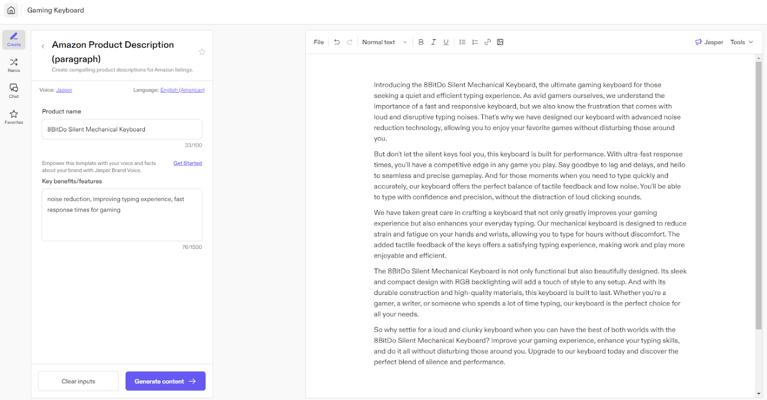Insert a numbered list

coord(475,42)
